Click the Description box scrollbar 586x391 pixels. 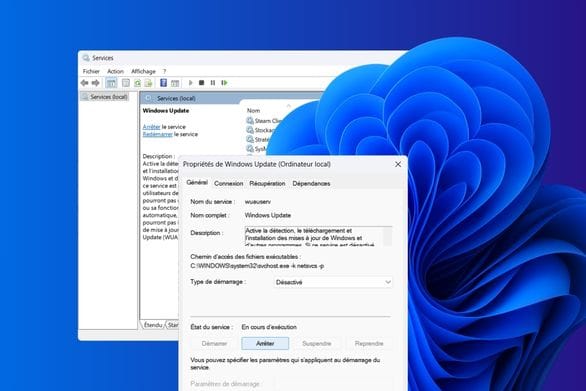388,236
